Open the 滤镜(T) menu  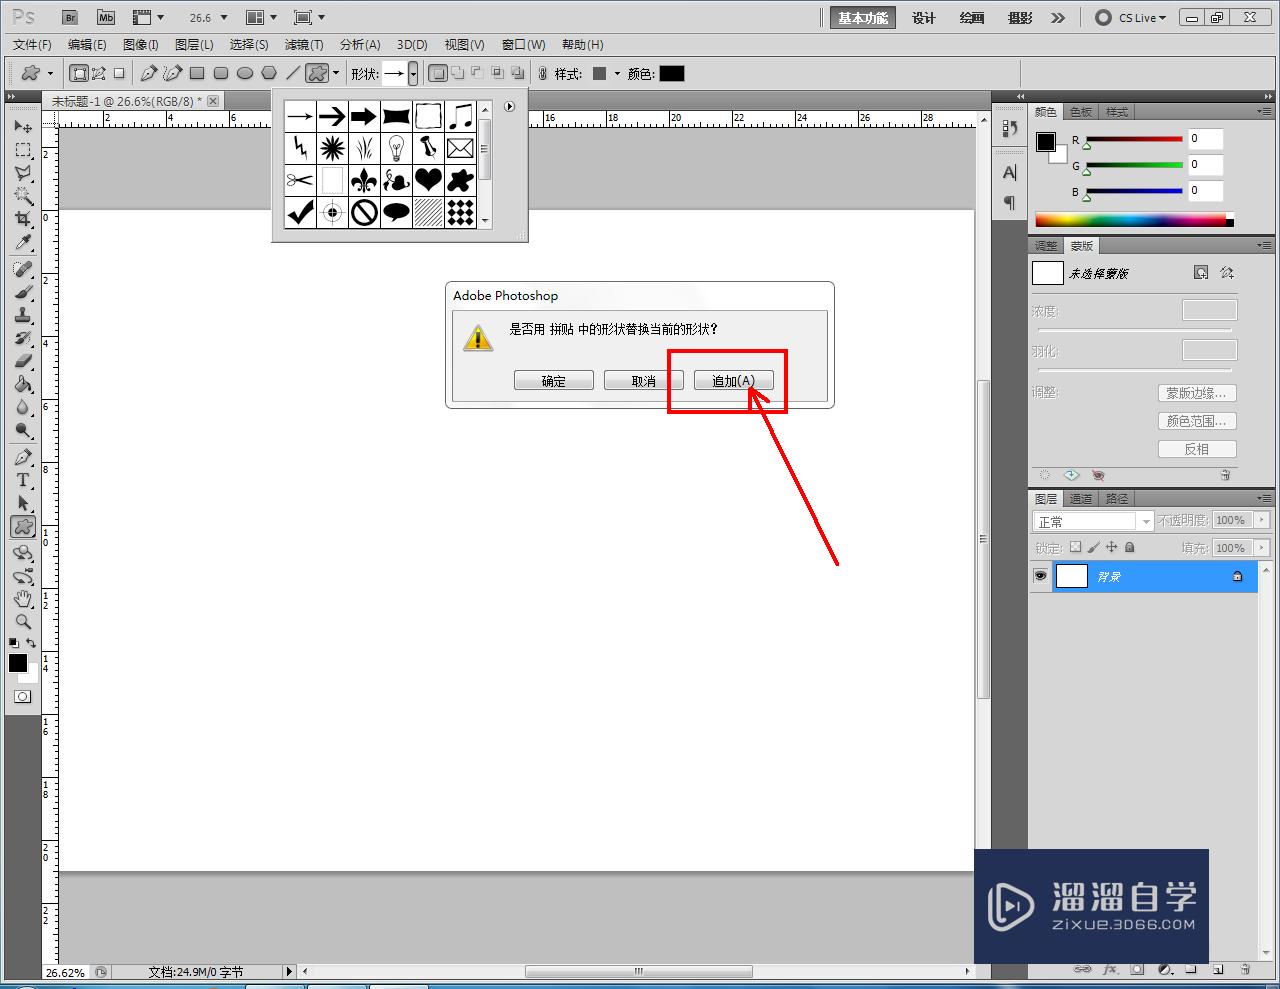(x=304, y=45)
